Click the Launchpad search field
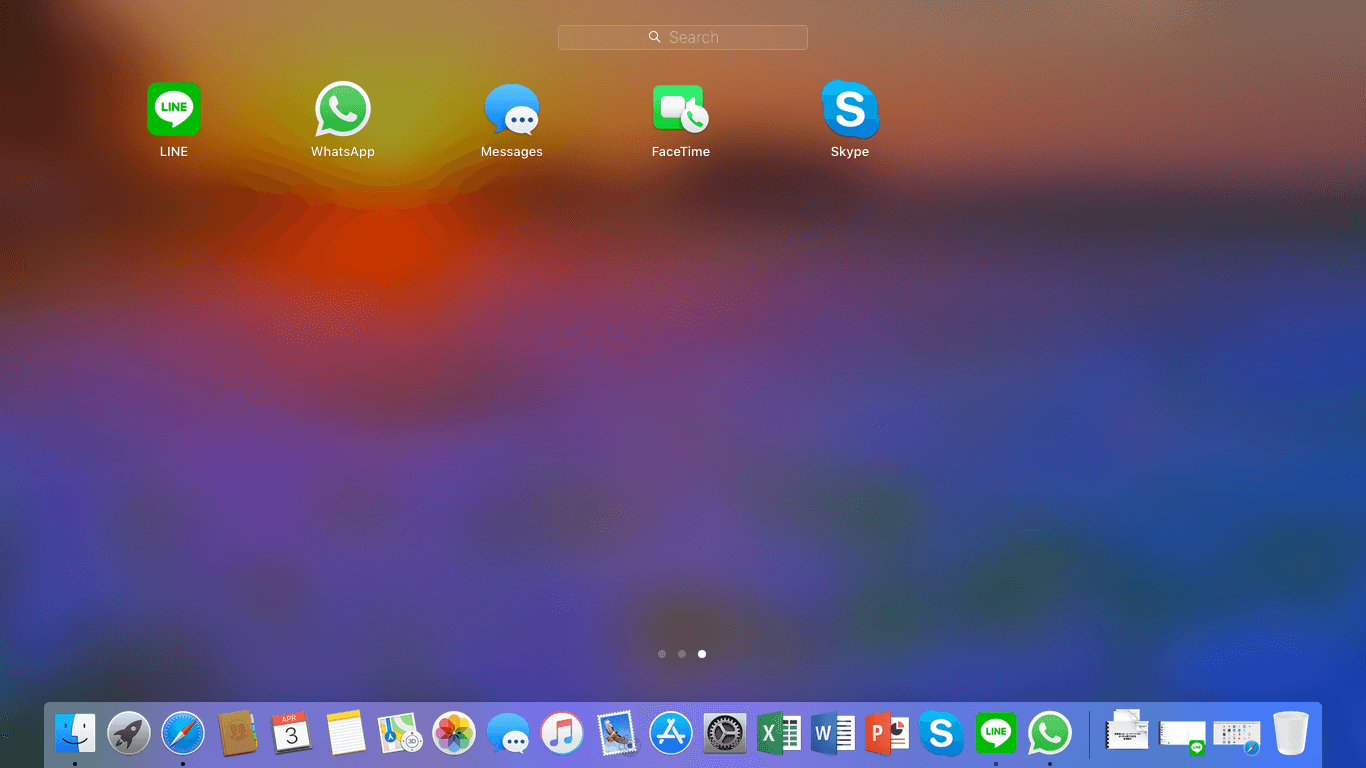 point(683,37)
